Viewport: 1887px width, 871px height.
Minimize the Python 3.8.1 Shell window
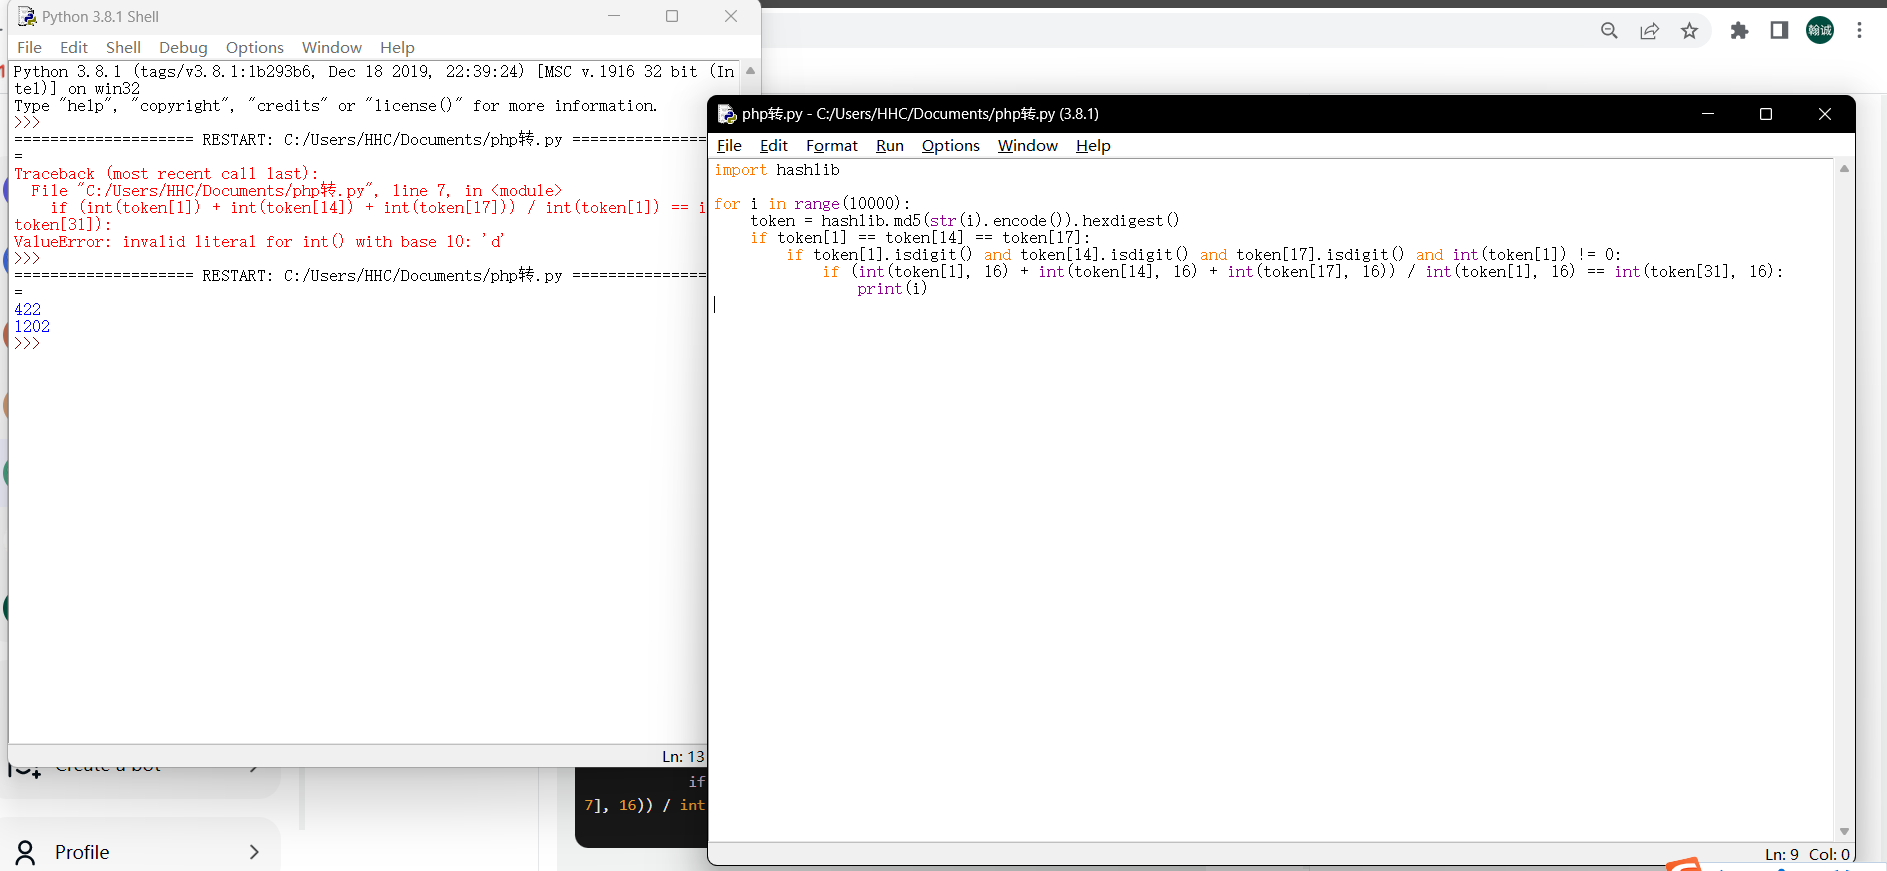(x=614, y=16)
